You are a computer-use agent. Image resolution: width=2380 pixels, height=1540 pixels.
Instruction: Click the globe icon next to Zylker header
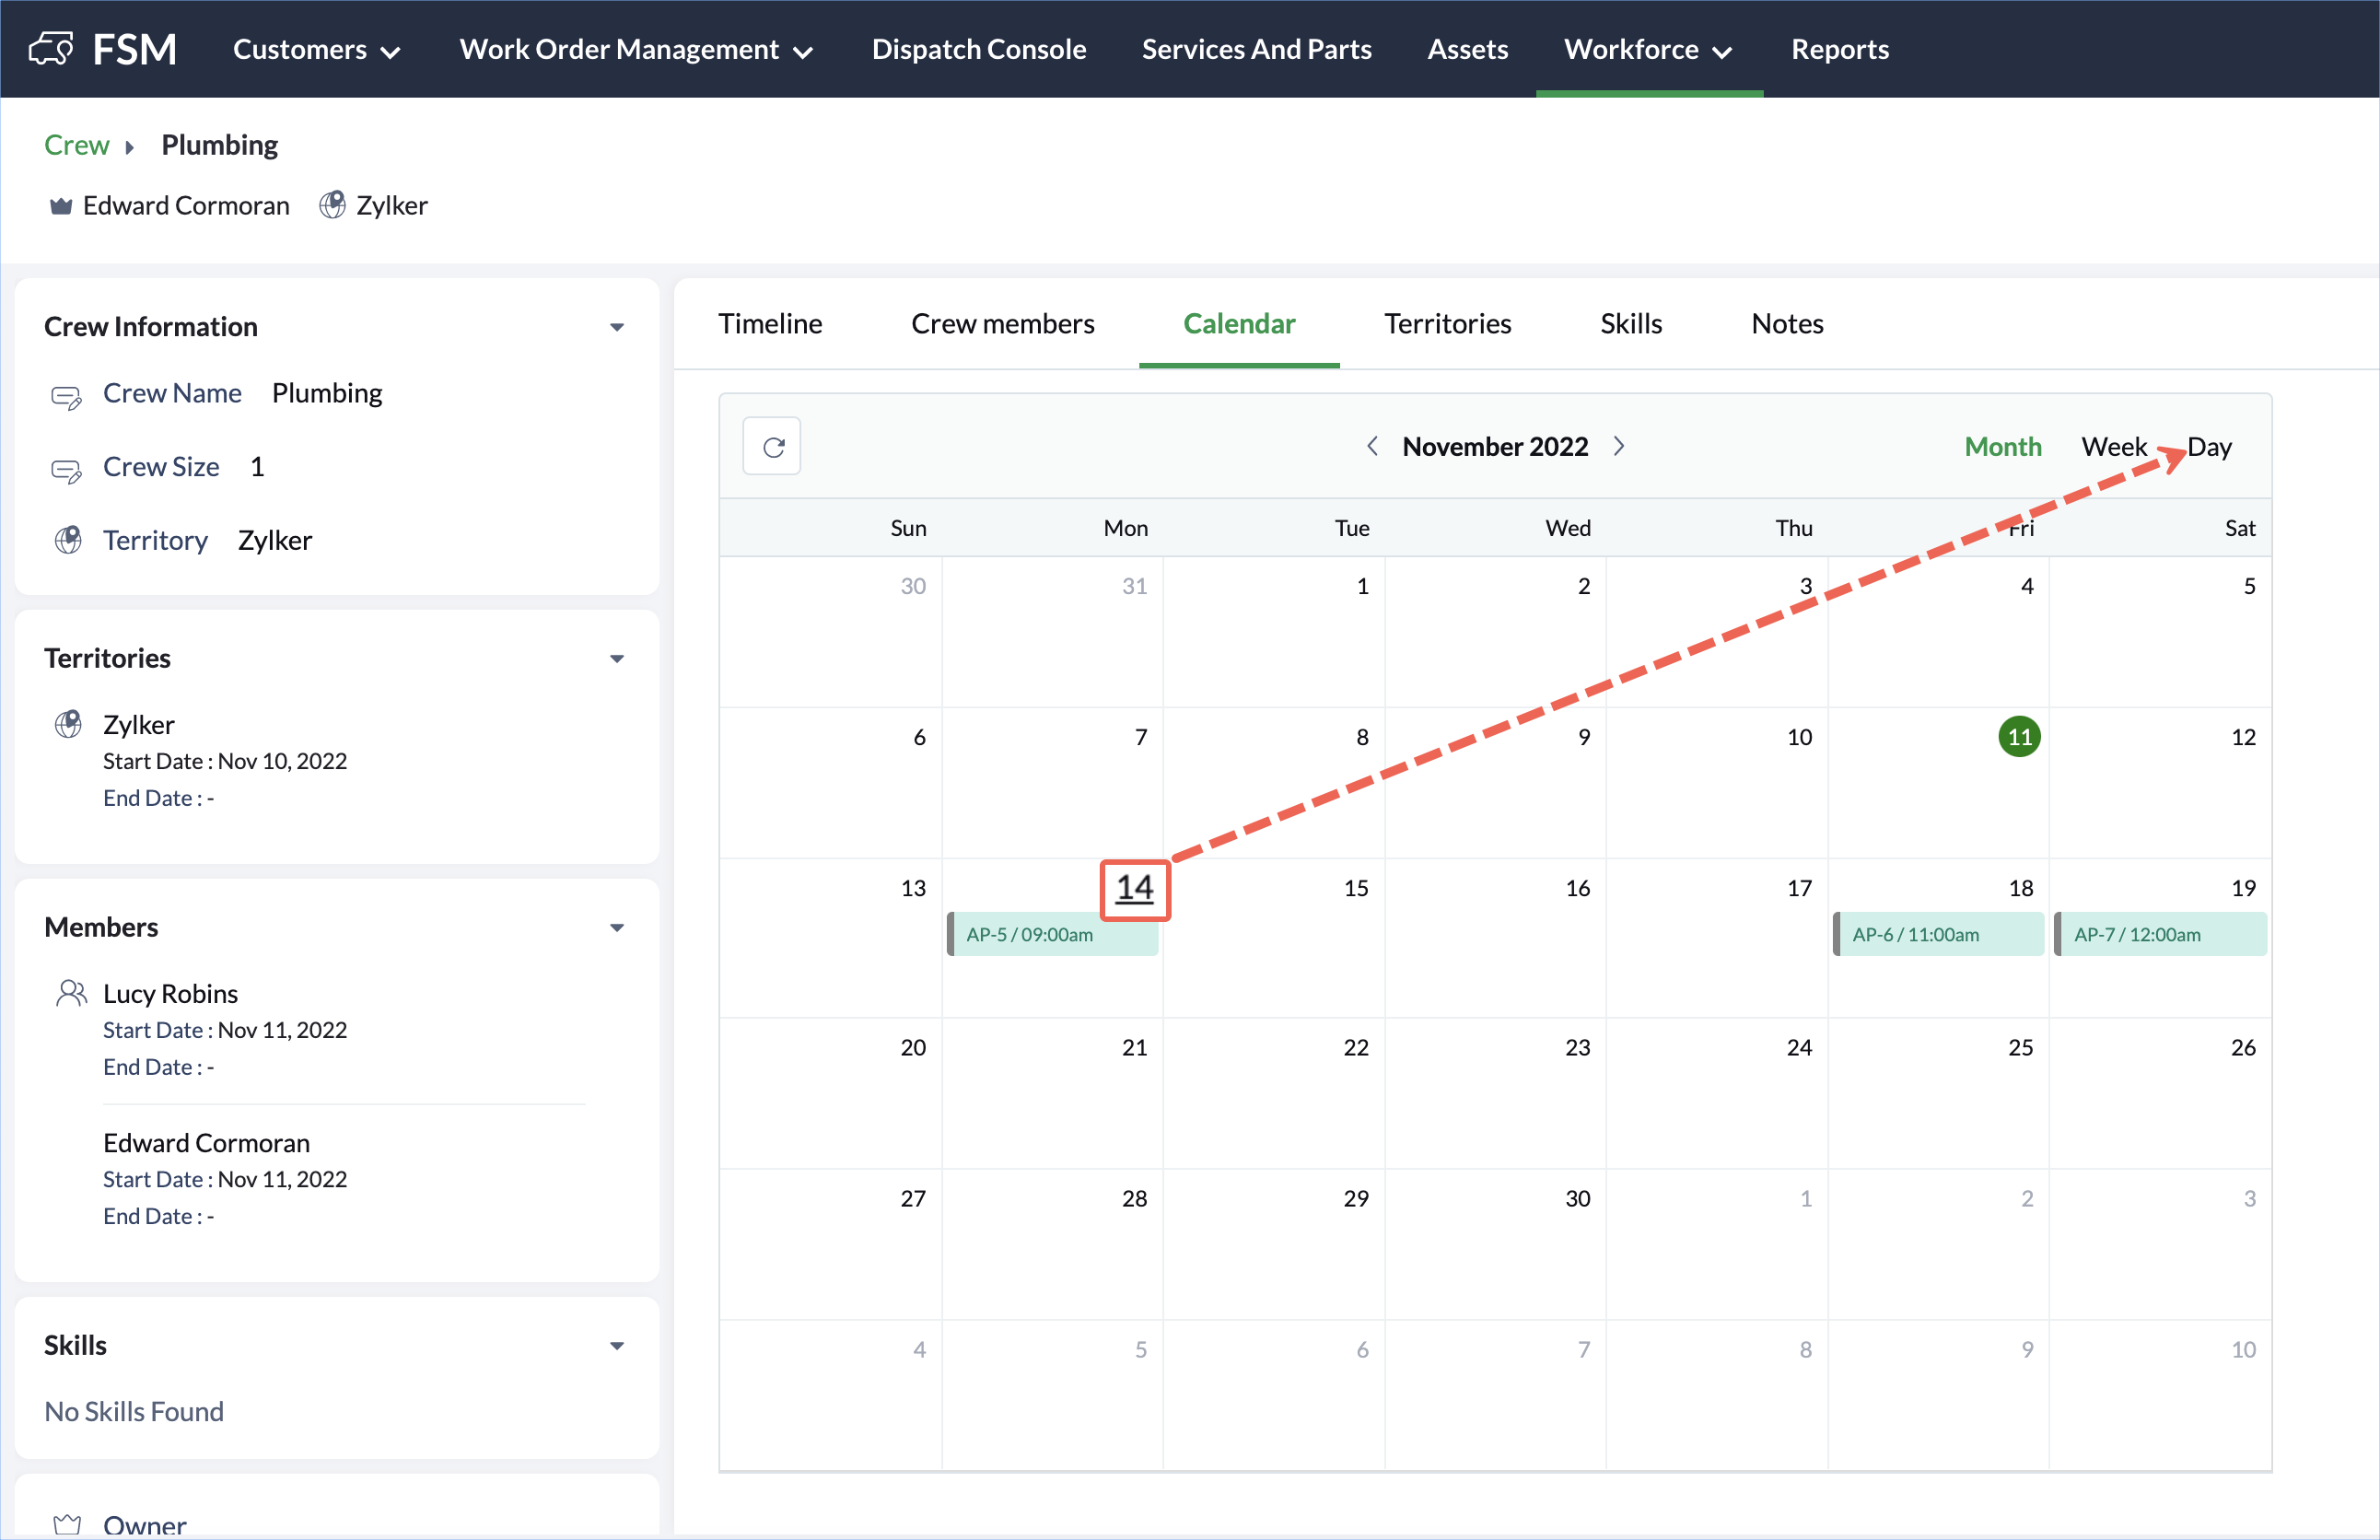point(332,205)
